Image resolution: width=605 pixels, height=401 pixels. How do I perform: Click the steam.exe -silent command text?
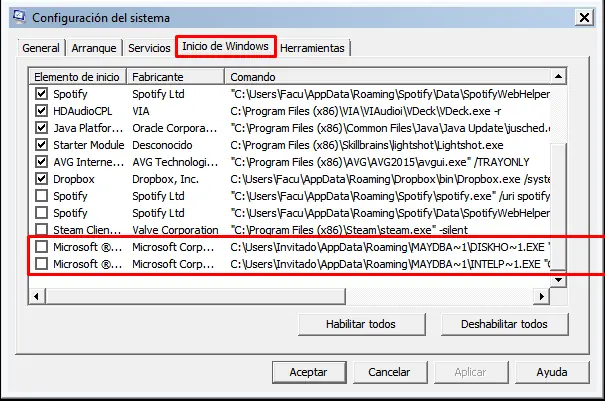(x=349, y=230)
